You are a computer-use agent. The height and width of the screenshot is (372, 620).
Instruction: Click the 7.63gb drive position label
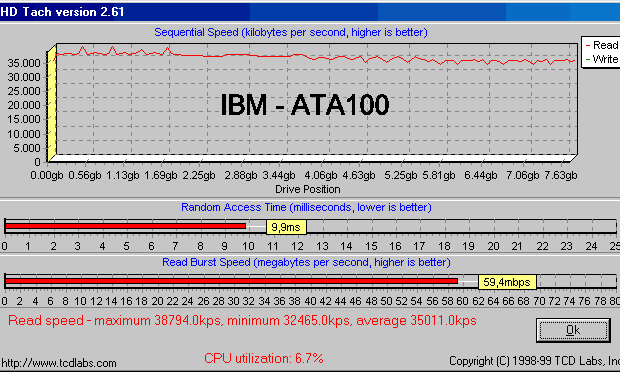click(x=561, y=175)
